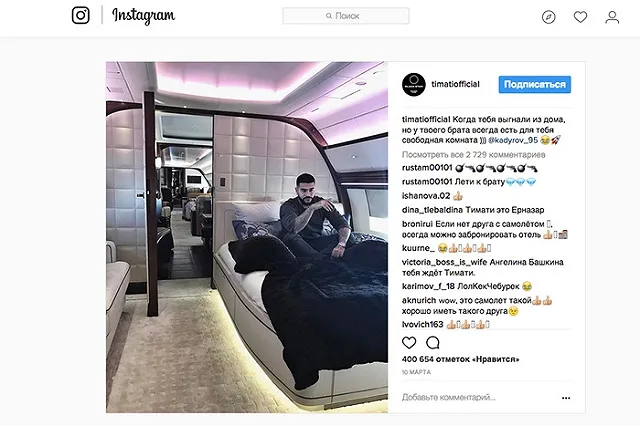Click the Подписаться follow button

coord(535,84)
